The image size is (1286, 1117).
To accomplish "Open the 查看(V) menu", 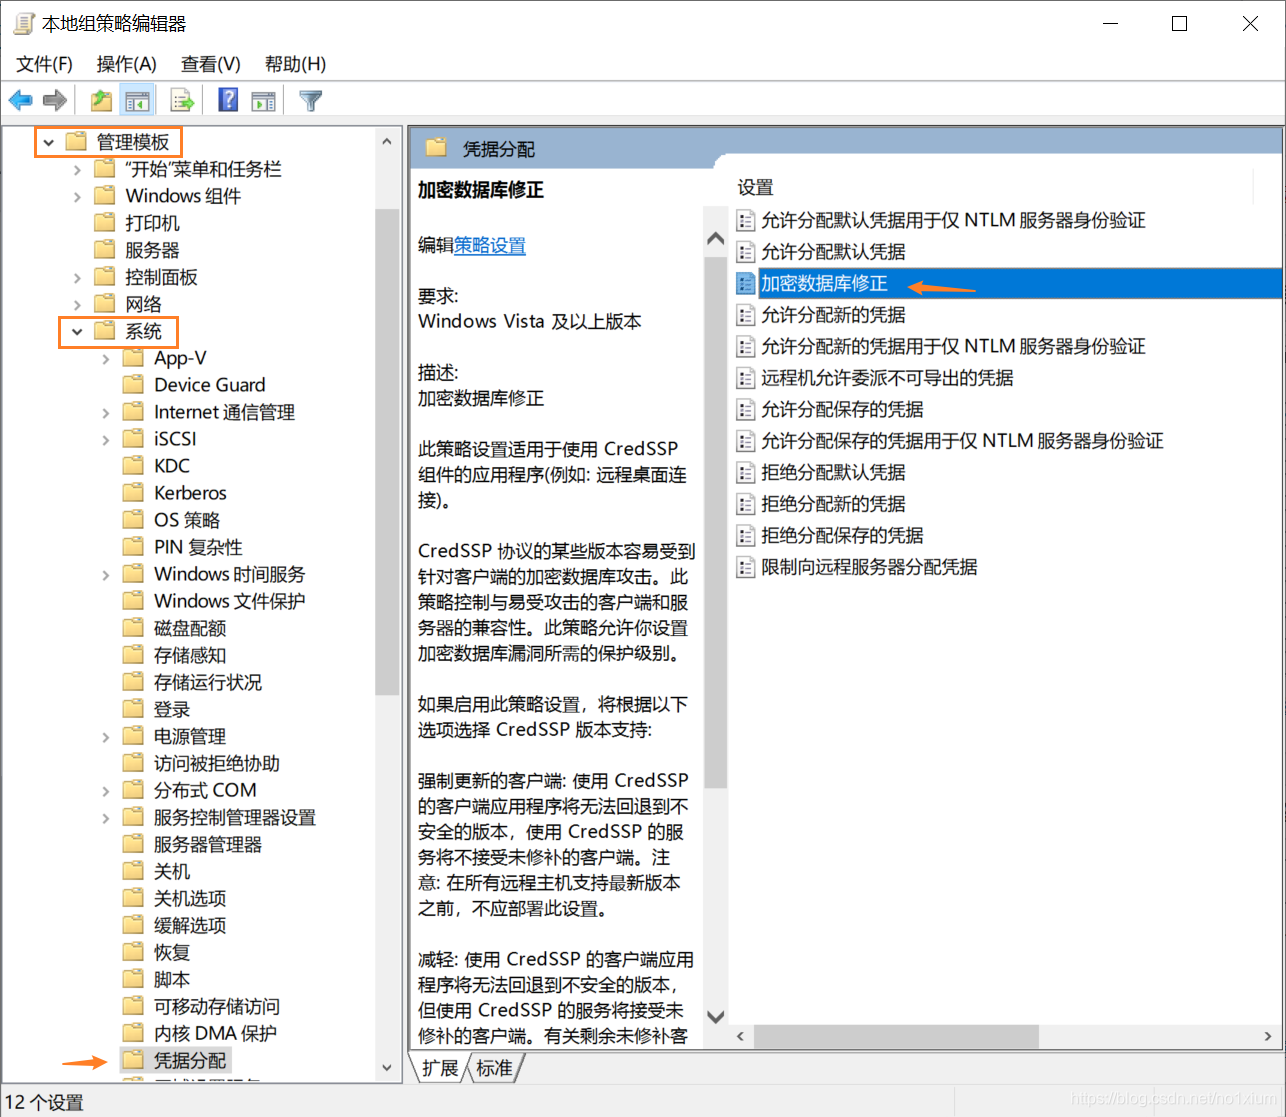I will click(x=210, y=64).
